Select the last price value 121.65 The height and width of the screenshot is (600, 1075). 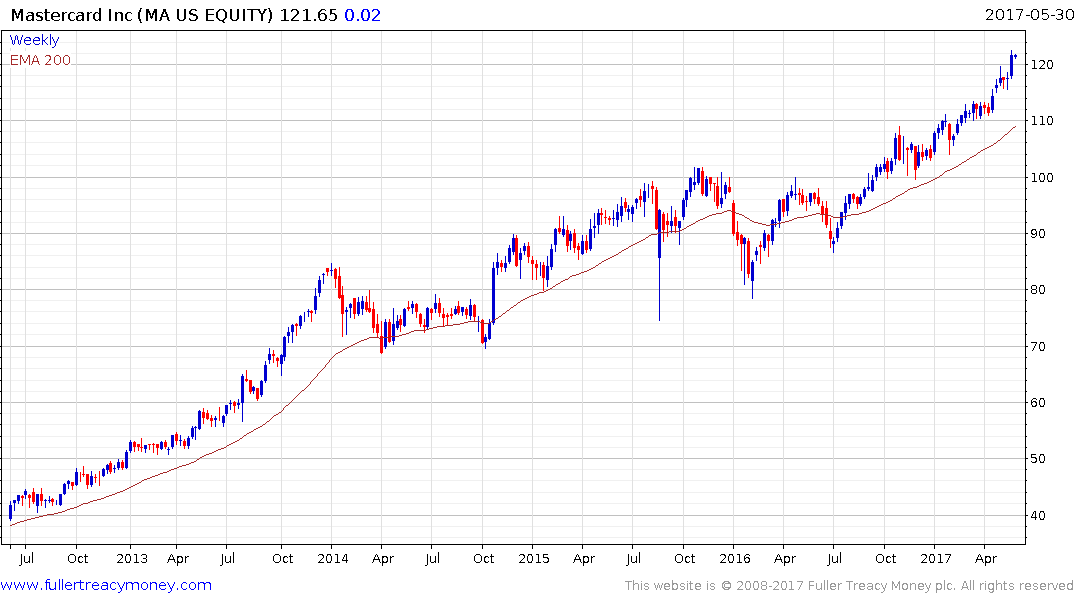coord(309,15)
